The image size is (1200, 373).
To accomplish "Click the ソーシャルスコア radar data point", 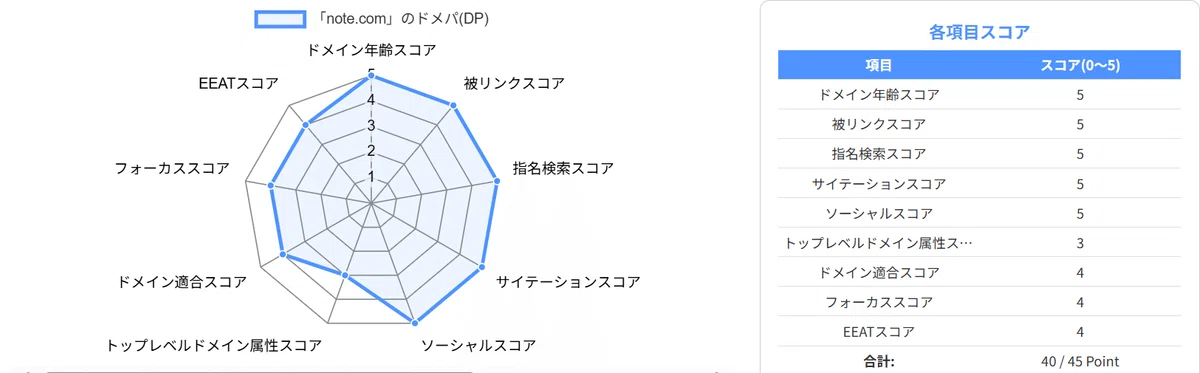I will [x=415, y=321].
